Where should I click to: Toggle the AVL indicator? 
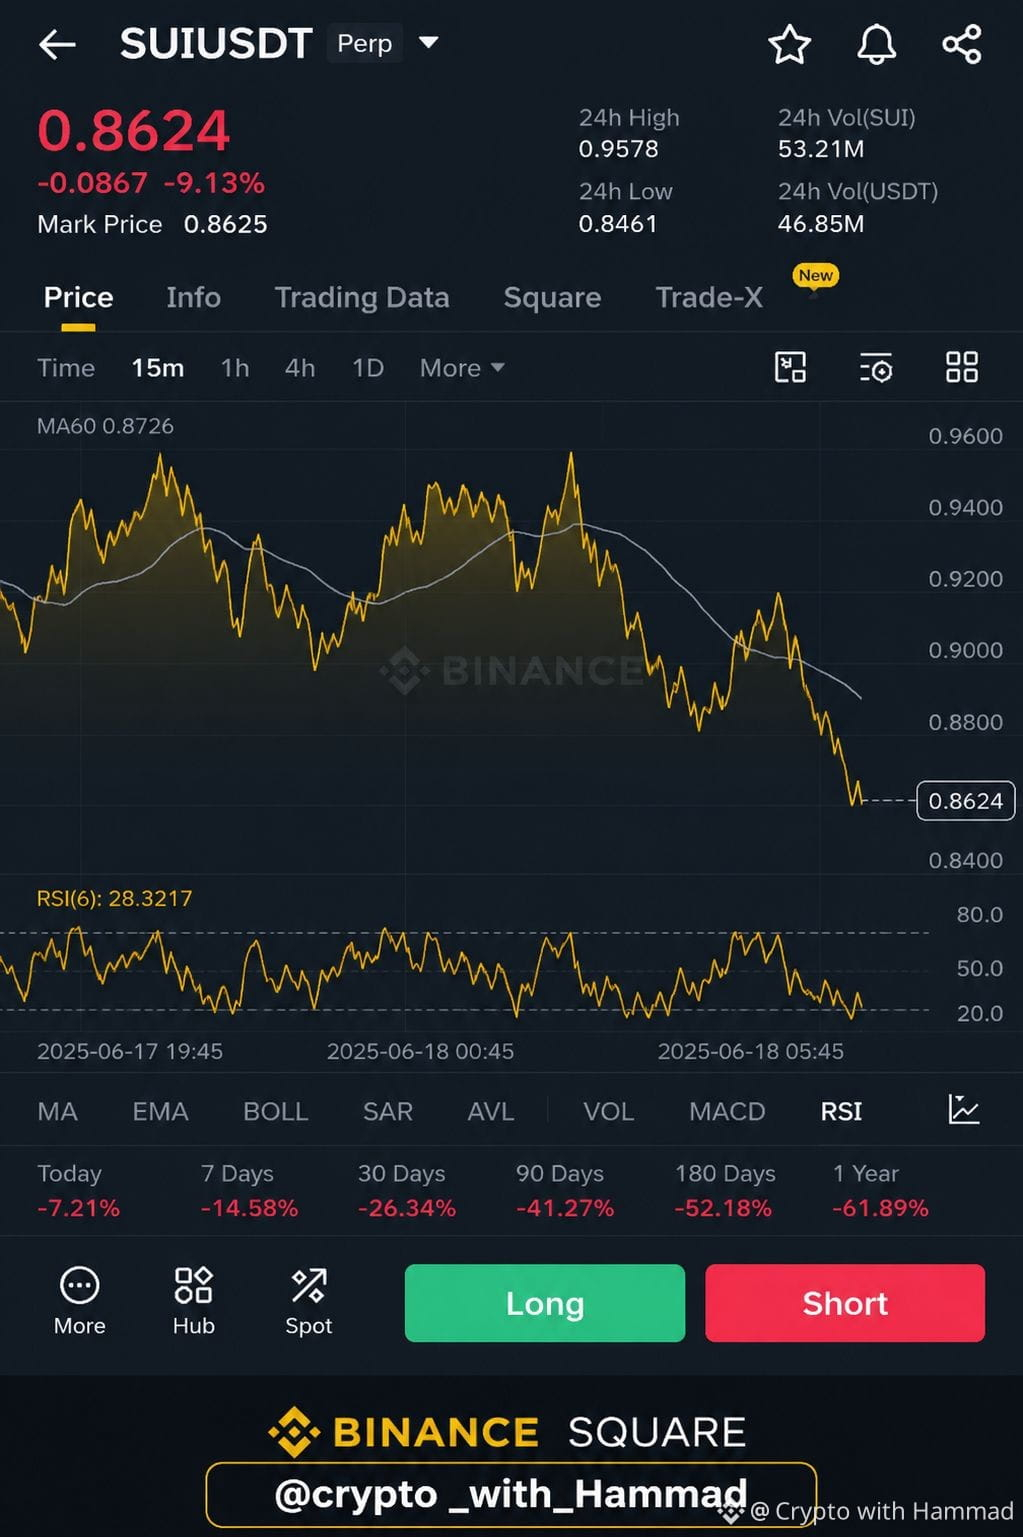pos(490,1111)
